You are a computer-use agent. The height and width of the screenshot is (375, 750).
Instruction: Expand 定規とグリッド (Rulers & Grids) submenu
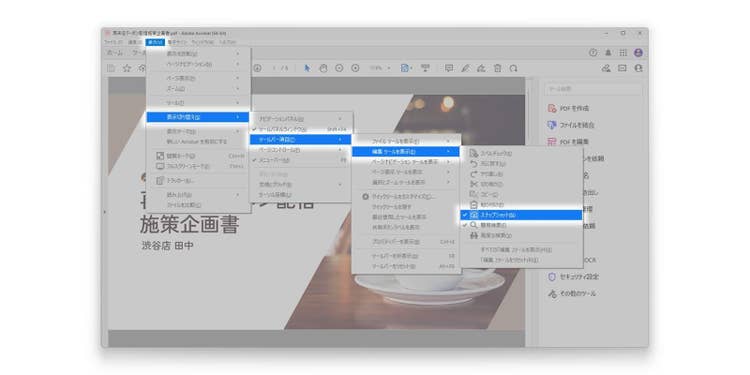pyautogui.click(x=301, y=184)
